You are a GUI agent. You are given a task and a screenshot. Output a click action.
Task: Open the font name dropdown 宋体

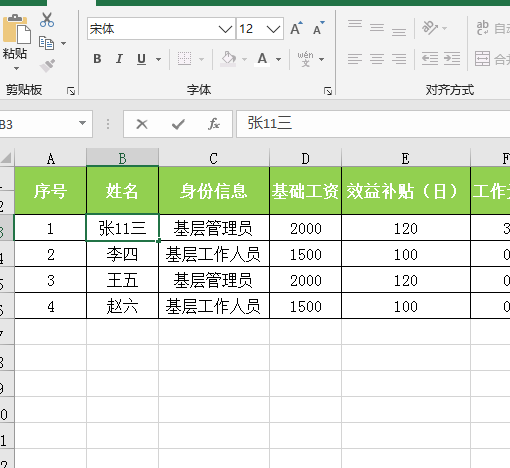(225, 29)
